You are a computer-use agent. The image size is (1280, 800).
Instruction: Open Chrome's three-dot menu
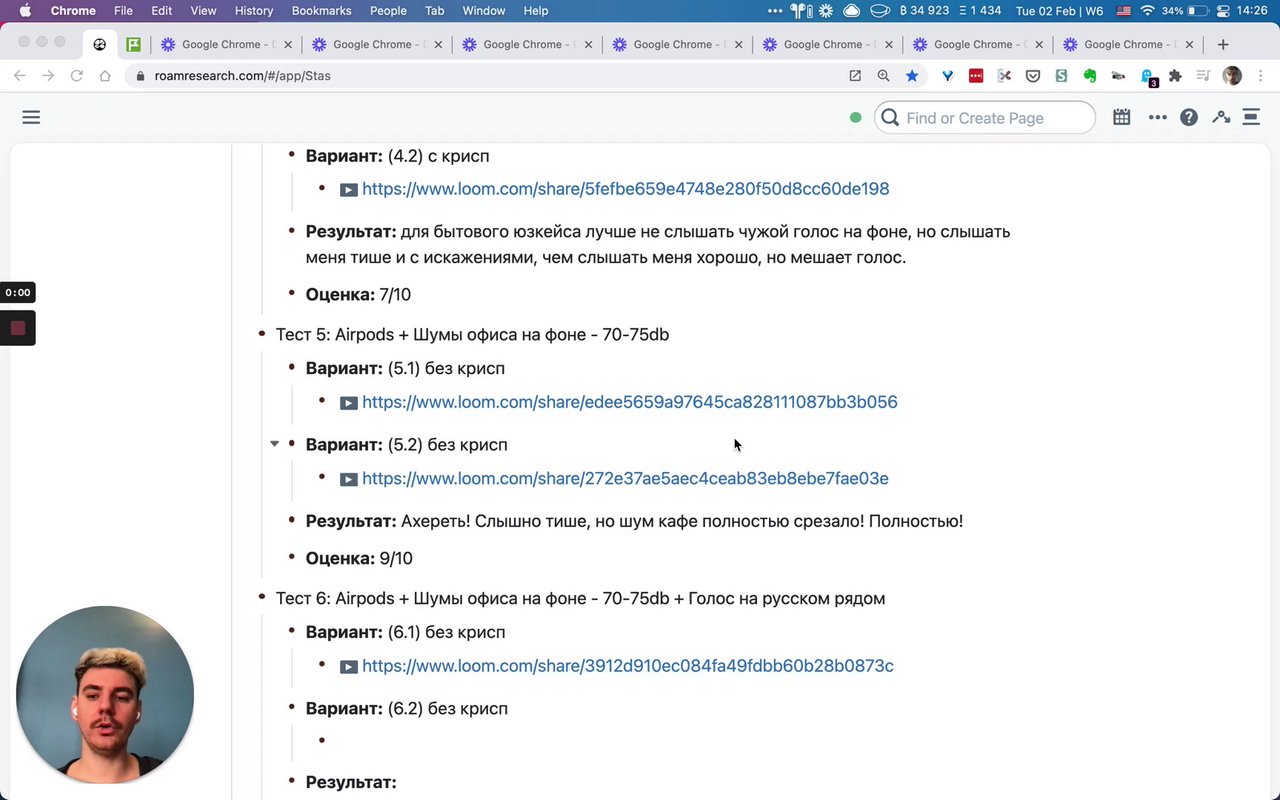1258,75
